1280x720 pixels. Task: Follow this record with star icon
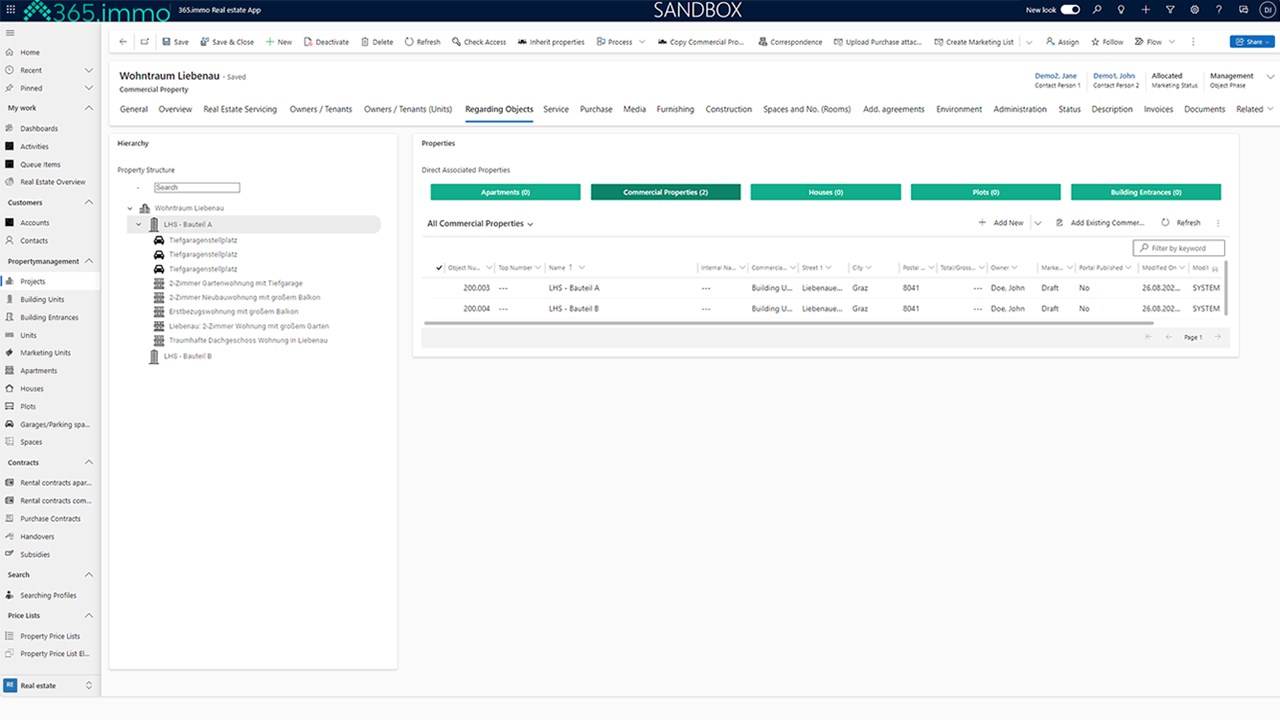point(1107,42)
